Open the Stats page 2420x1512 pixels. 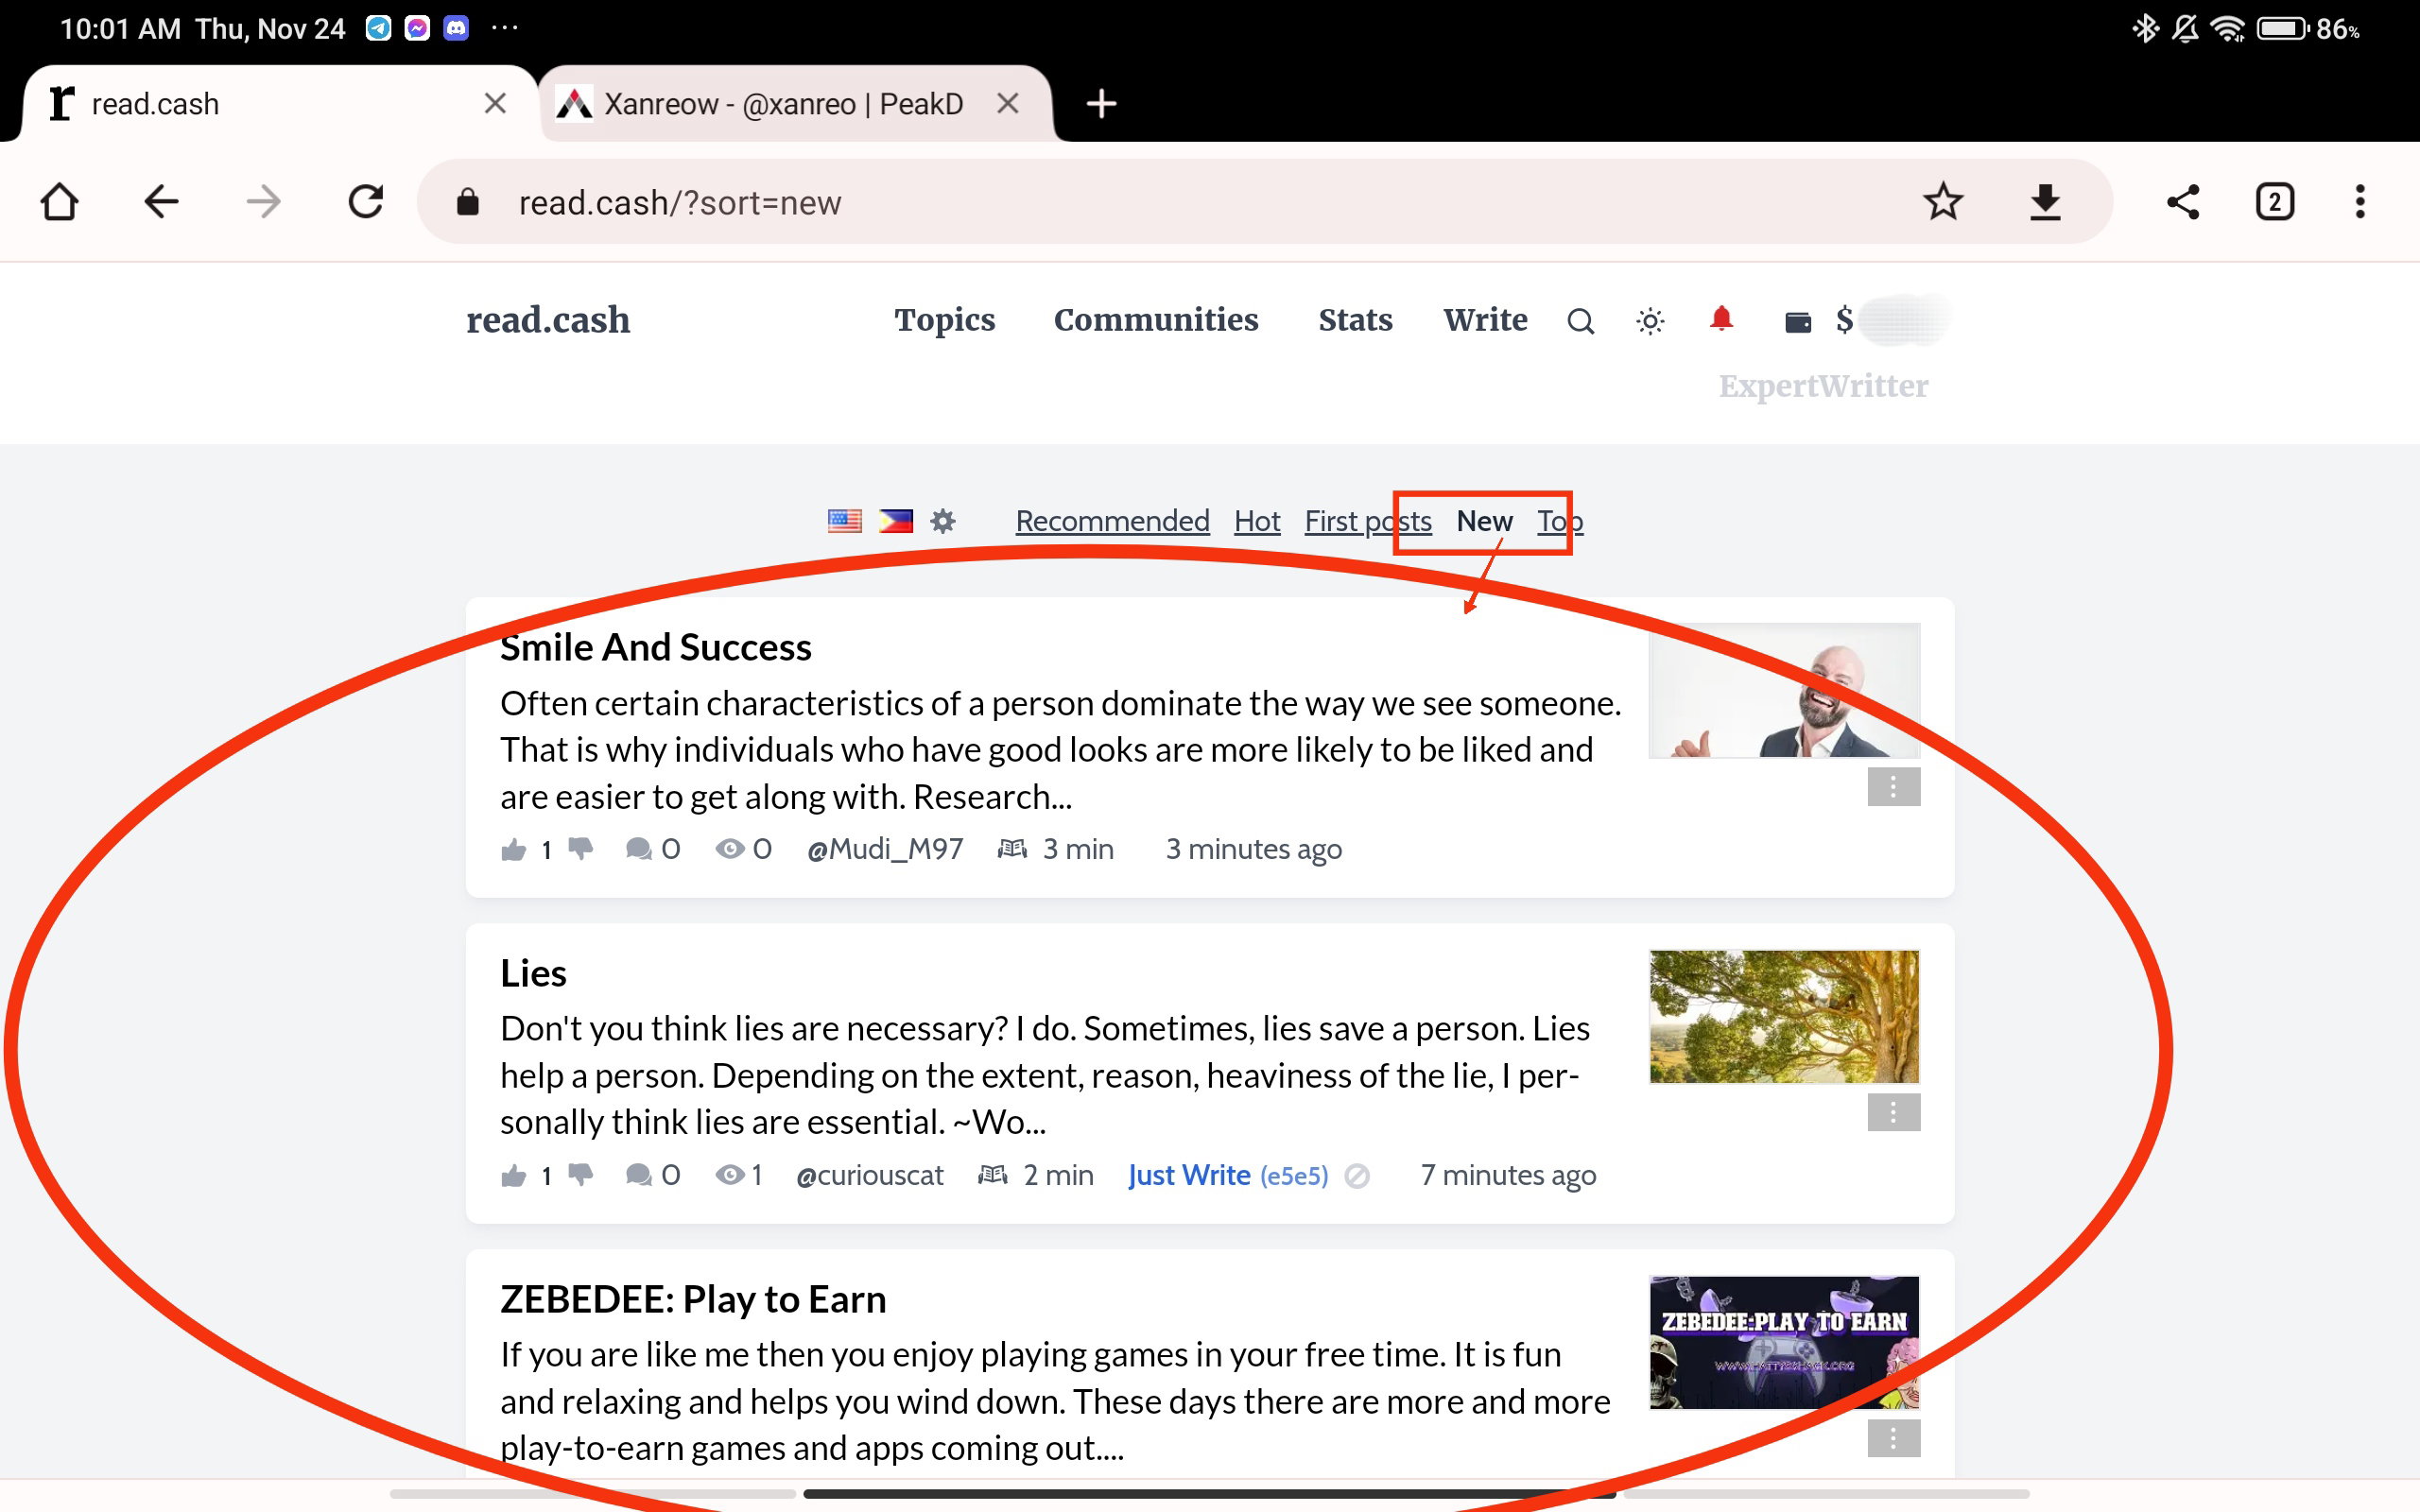[1355, 320]
